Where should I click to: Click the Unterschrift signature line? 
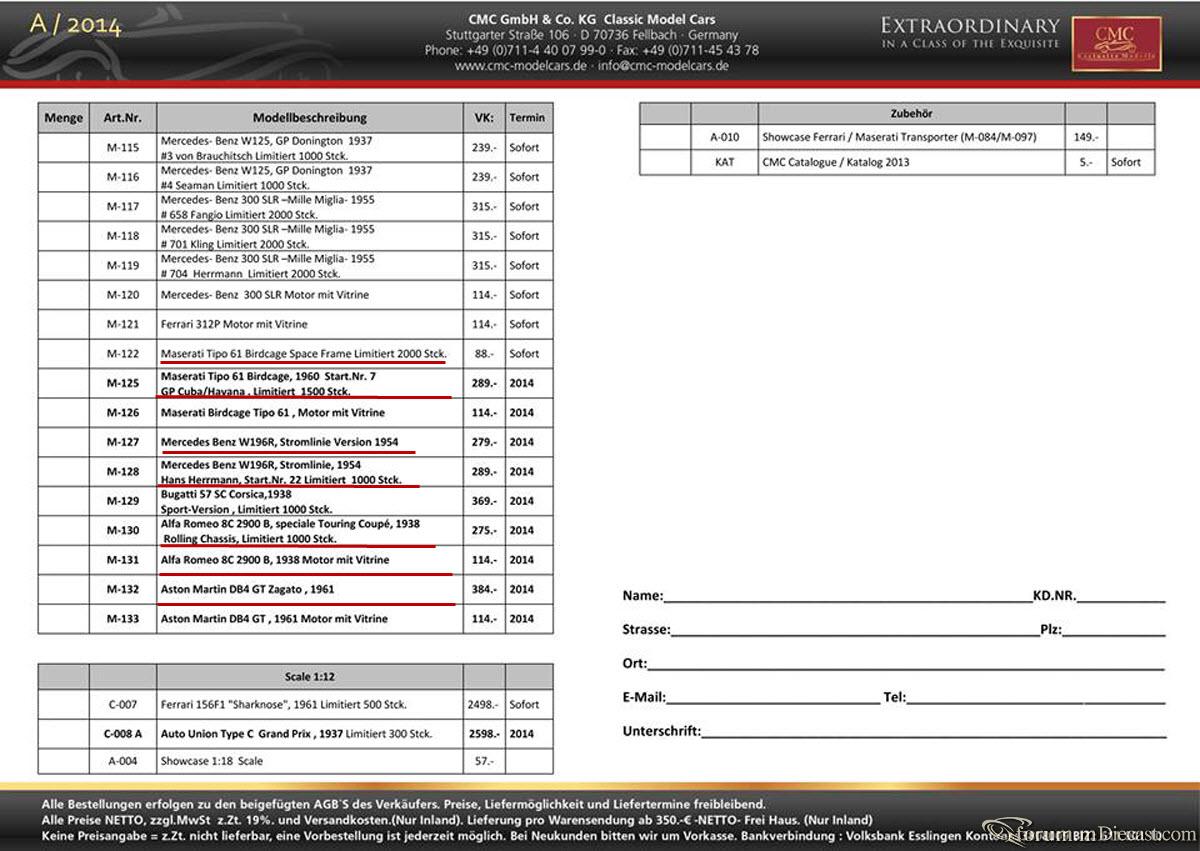934,732
